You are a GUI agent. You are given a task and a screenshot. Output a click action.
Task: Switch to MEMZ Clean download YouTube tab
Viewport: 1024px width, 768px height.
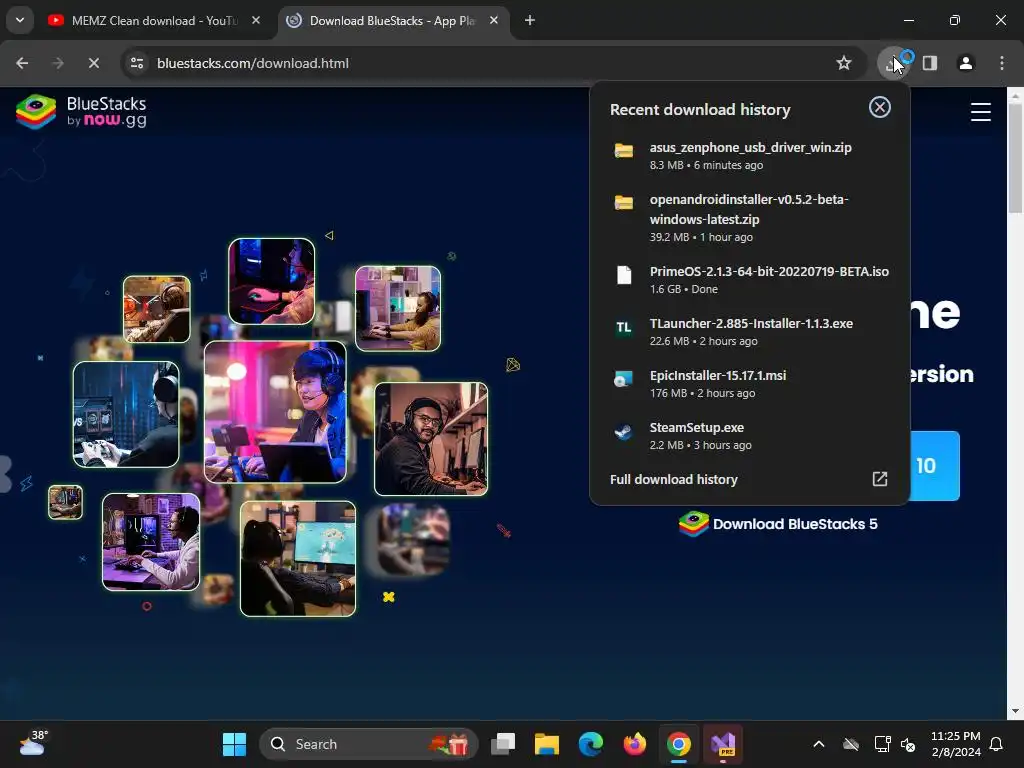coord(155,21)
